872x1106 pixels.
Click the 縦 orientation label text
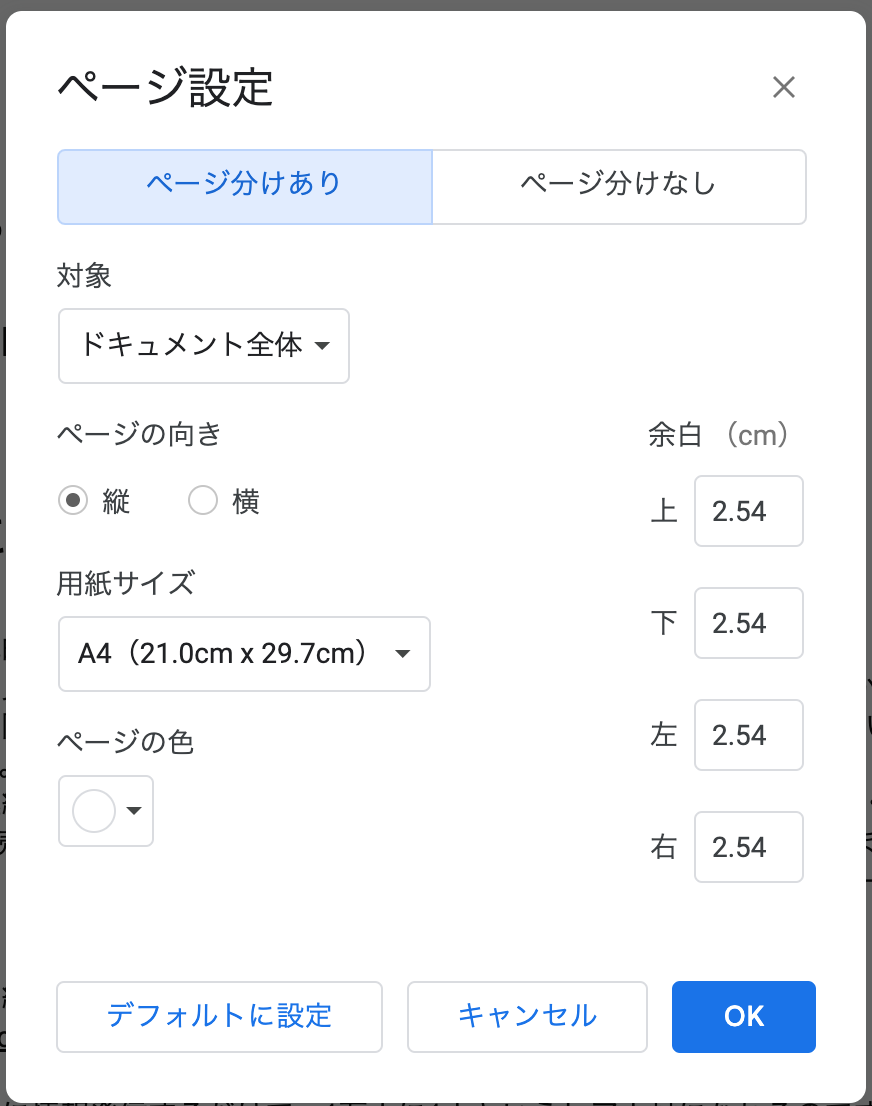(116, 501)
